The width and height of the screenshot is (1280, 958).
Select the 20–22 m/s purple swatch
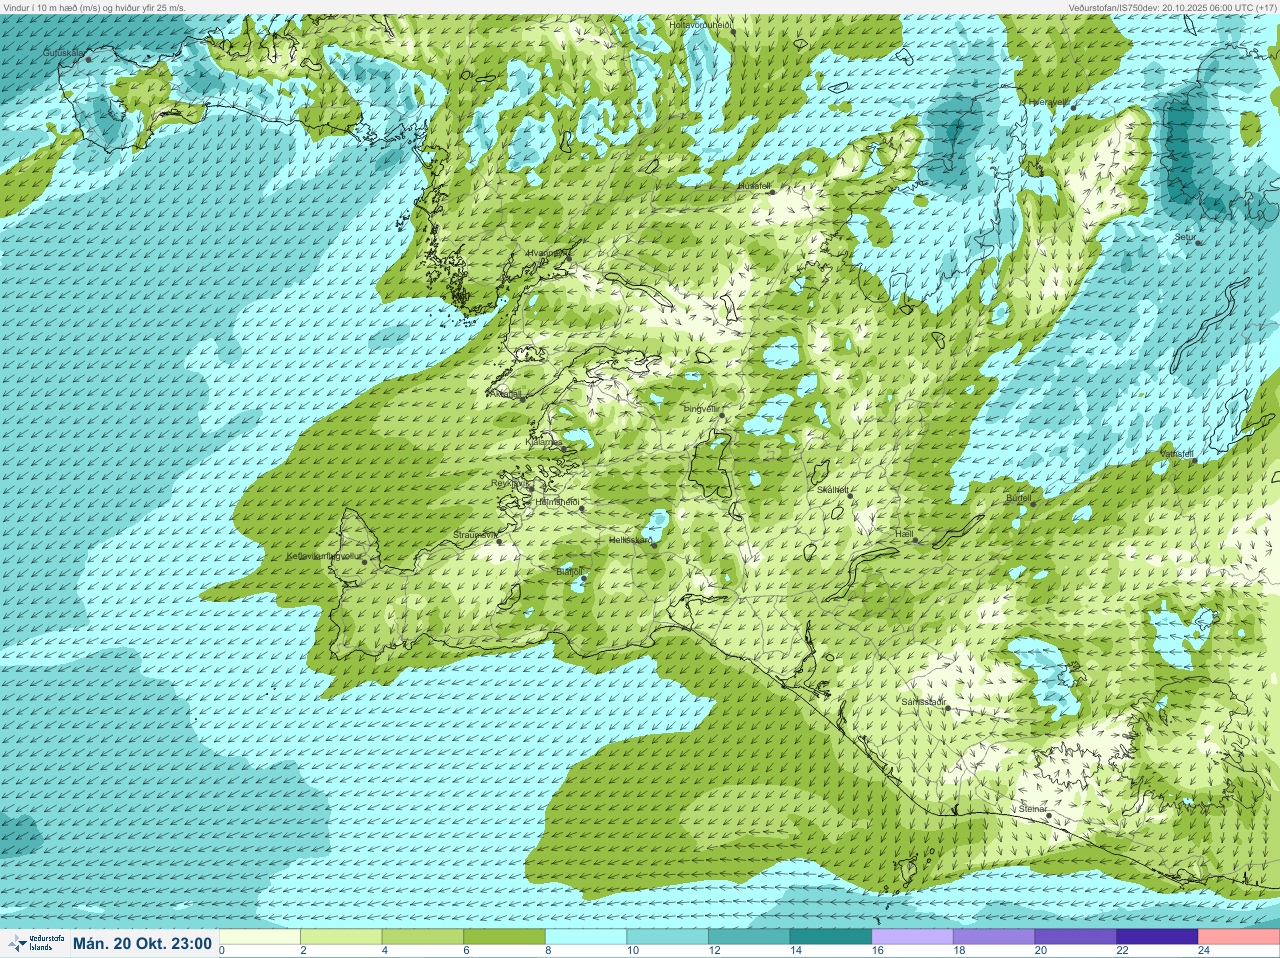pyautogui.click(x=1076, y=937)
